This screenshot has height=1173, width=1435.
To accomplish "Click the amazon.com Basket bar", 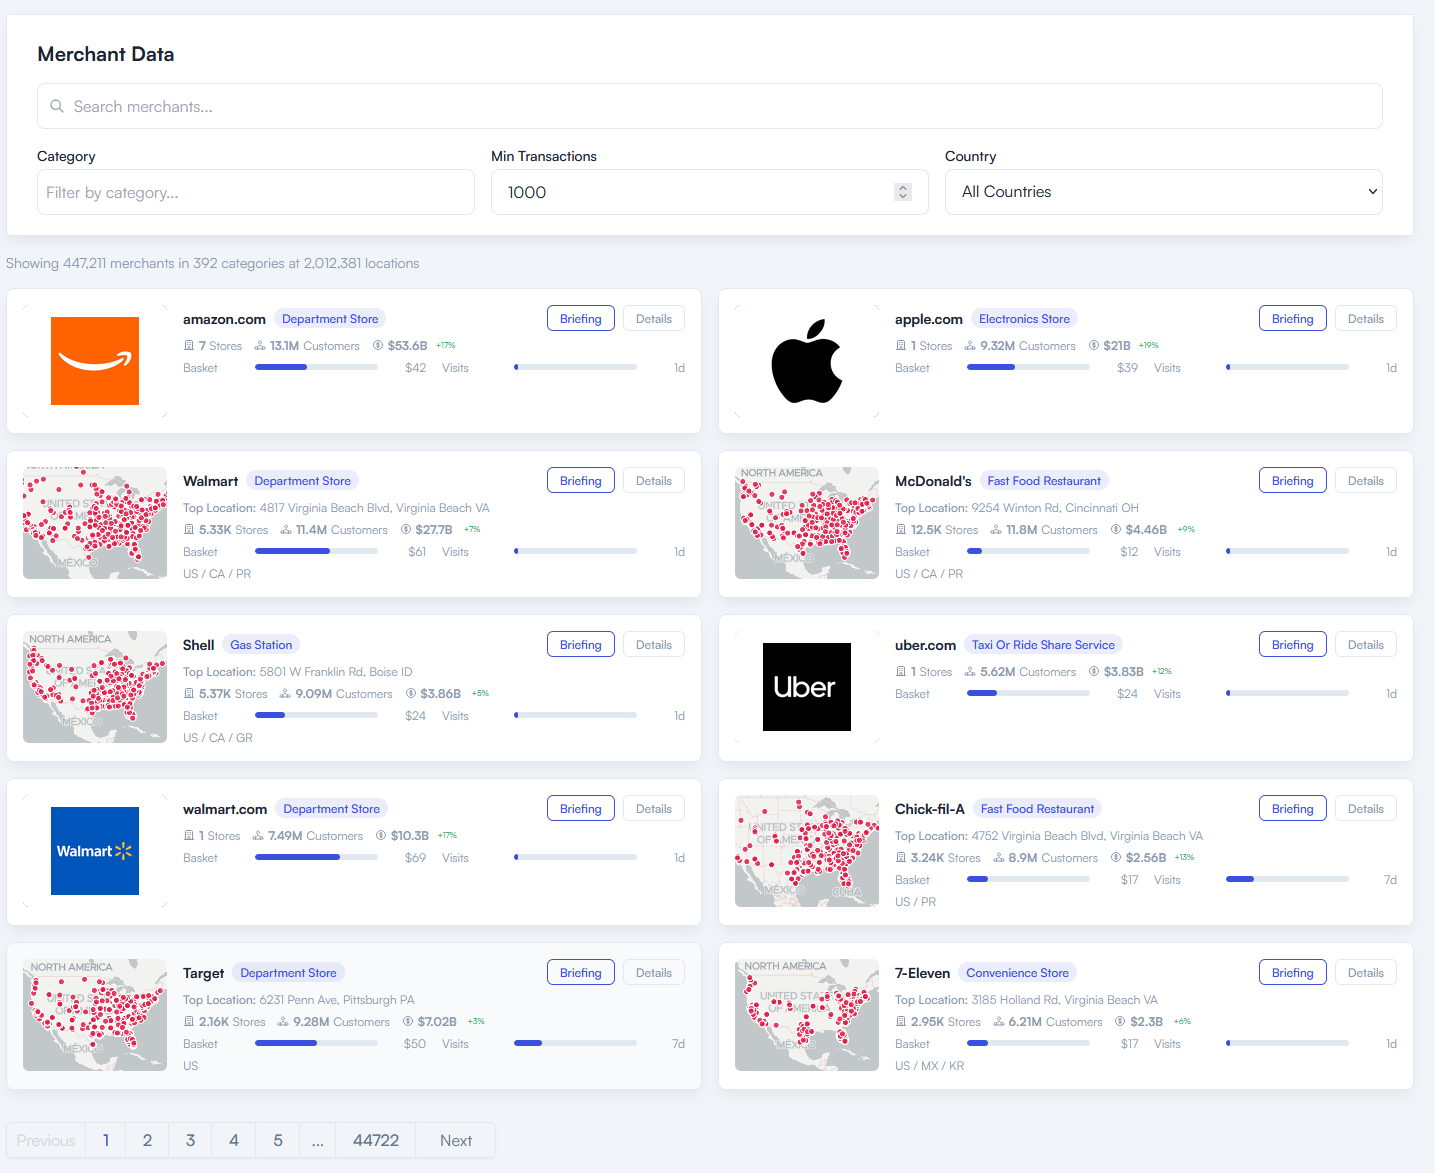I will point(316,367).
